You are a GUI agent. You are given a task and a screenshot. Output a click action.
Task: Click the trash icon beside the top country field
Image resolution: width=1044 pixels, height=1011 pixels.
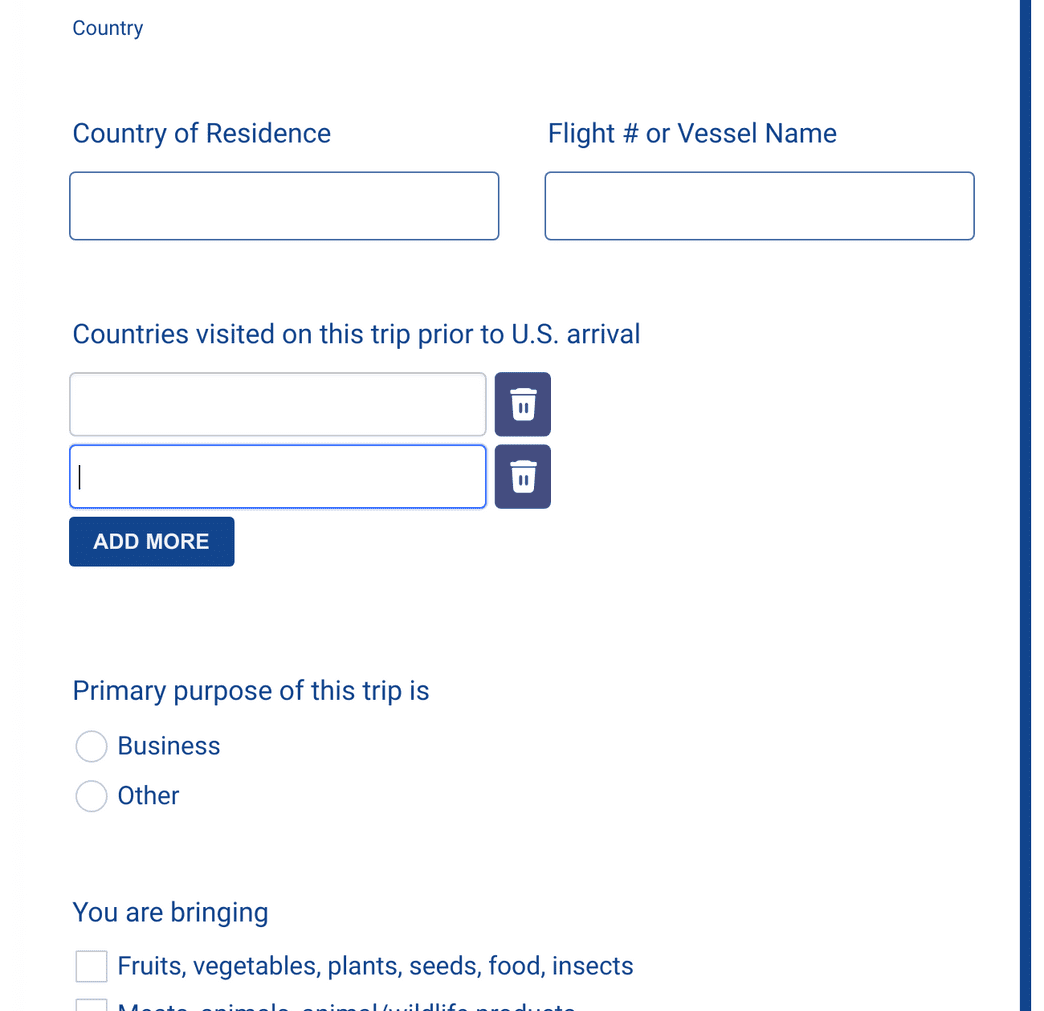(522, 404)
